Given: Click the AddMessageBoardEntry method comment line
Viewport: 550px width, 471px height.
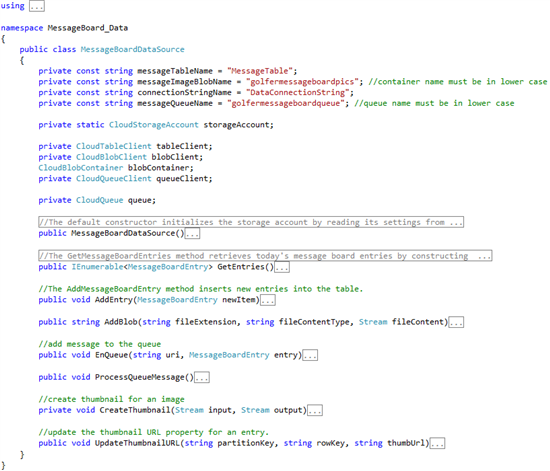Looking at the screenshot, I should point(201,289).
